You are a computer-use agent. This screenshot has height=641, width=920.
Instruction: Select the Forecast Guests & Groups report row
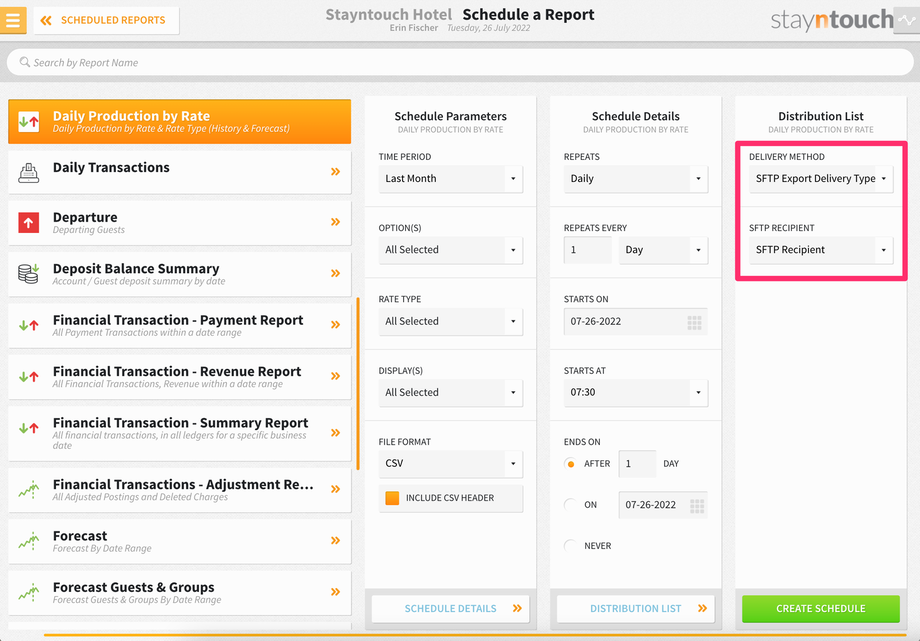point(180,592)
